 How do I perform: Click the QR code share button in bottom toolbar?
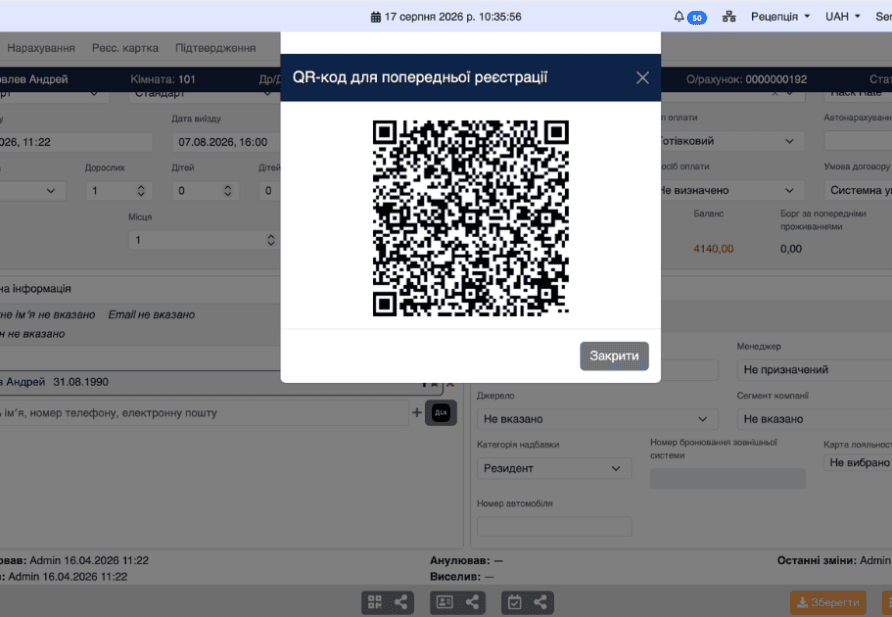click(388, 602)
